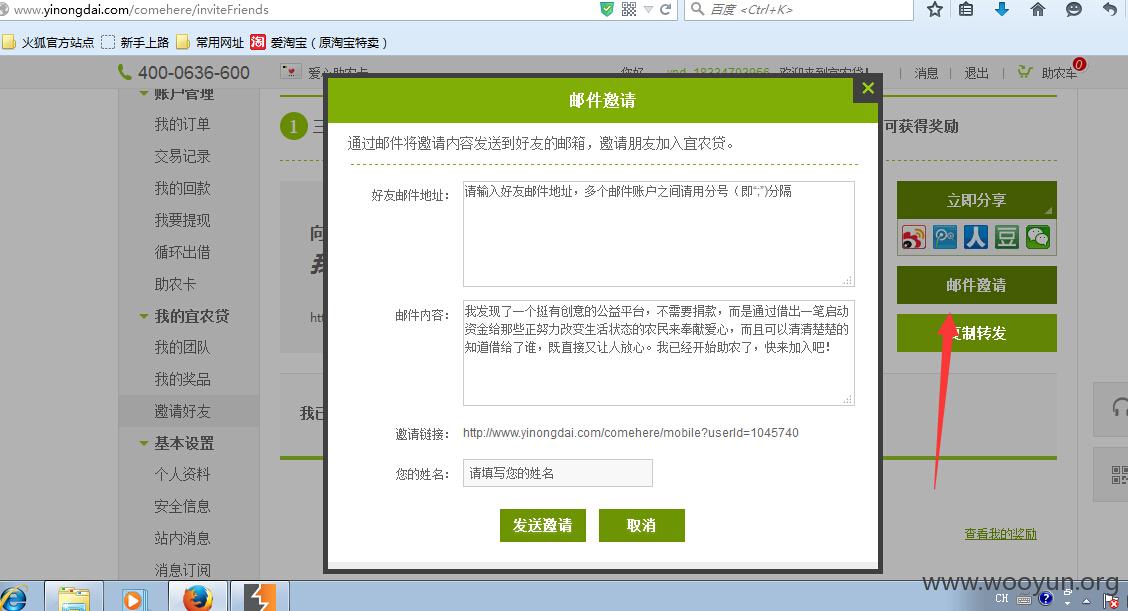The height and width of the screenshot is (611, 1128).
Task: Click the 查看我的奖励 link
Action: coord(1000,533)
